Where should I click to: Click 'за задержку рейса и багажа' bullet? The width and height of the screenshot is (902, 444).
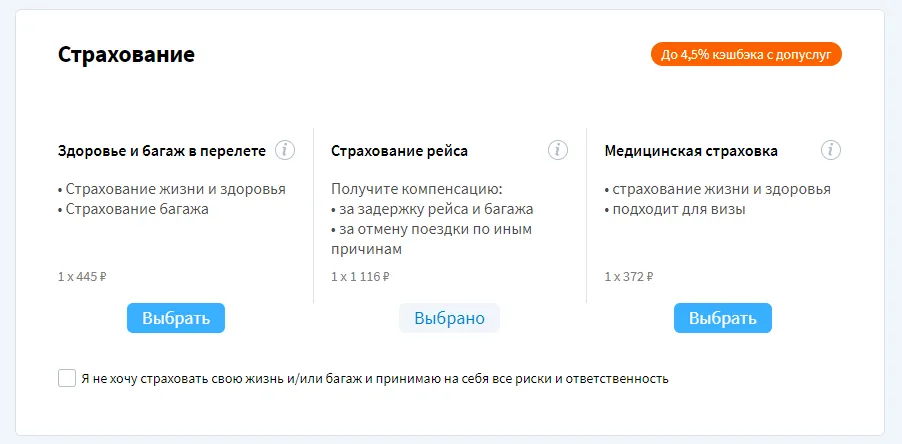point(435,209)
